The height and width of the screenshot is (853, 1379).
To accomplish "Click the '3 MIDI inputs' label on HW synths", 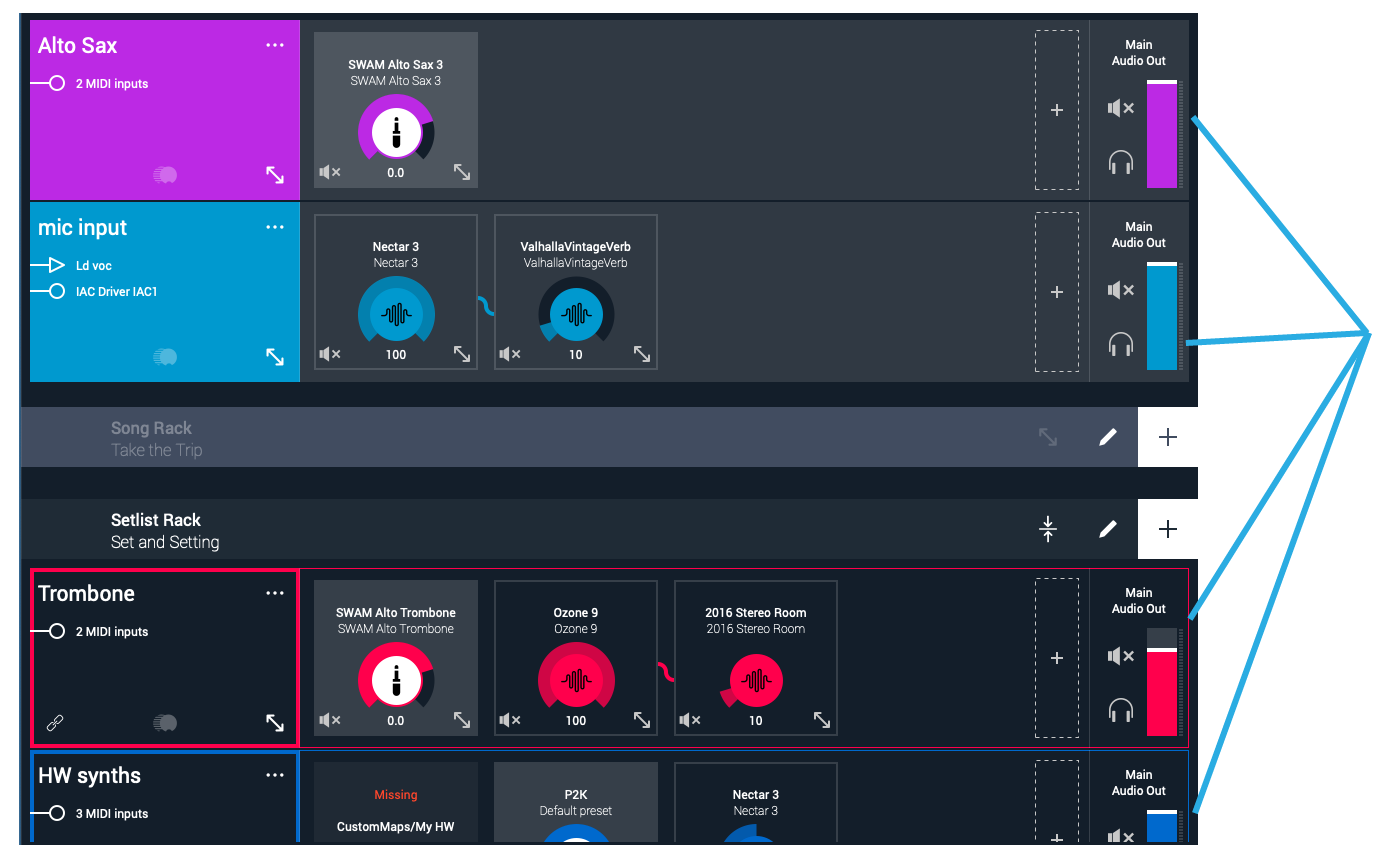I will (112, 814).
